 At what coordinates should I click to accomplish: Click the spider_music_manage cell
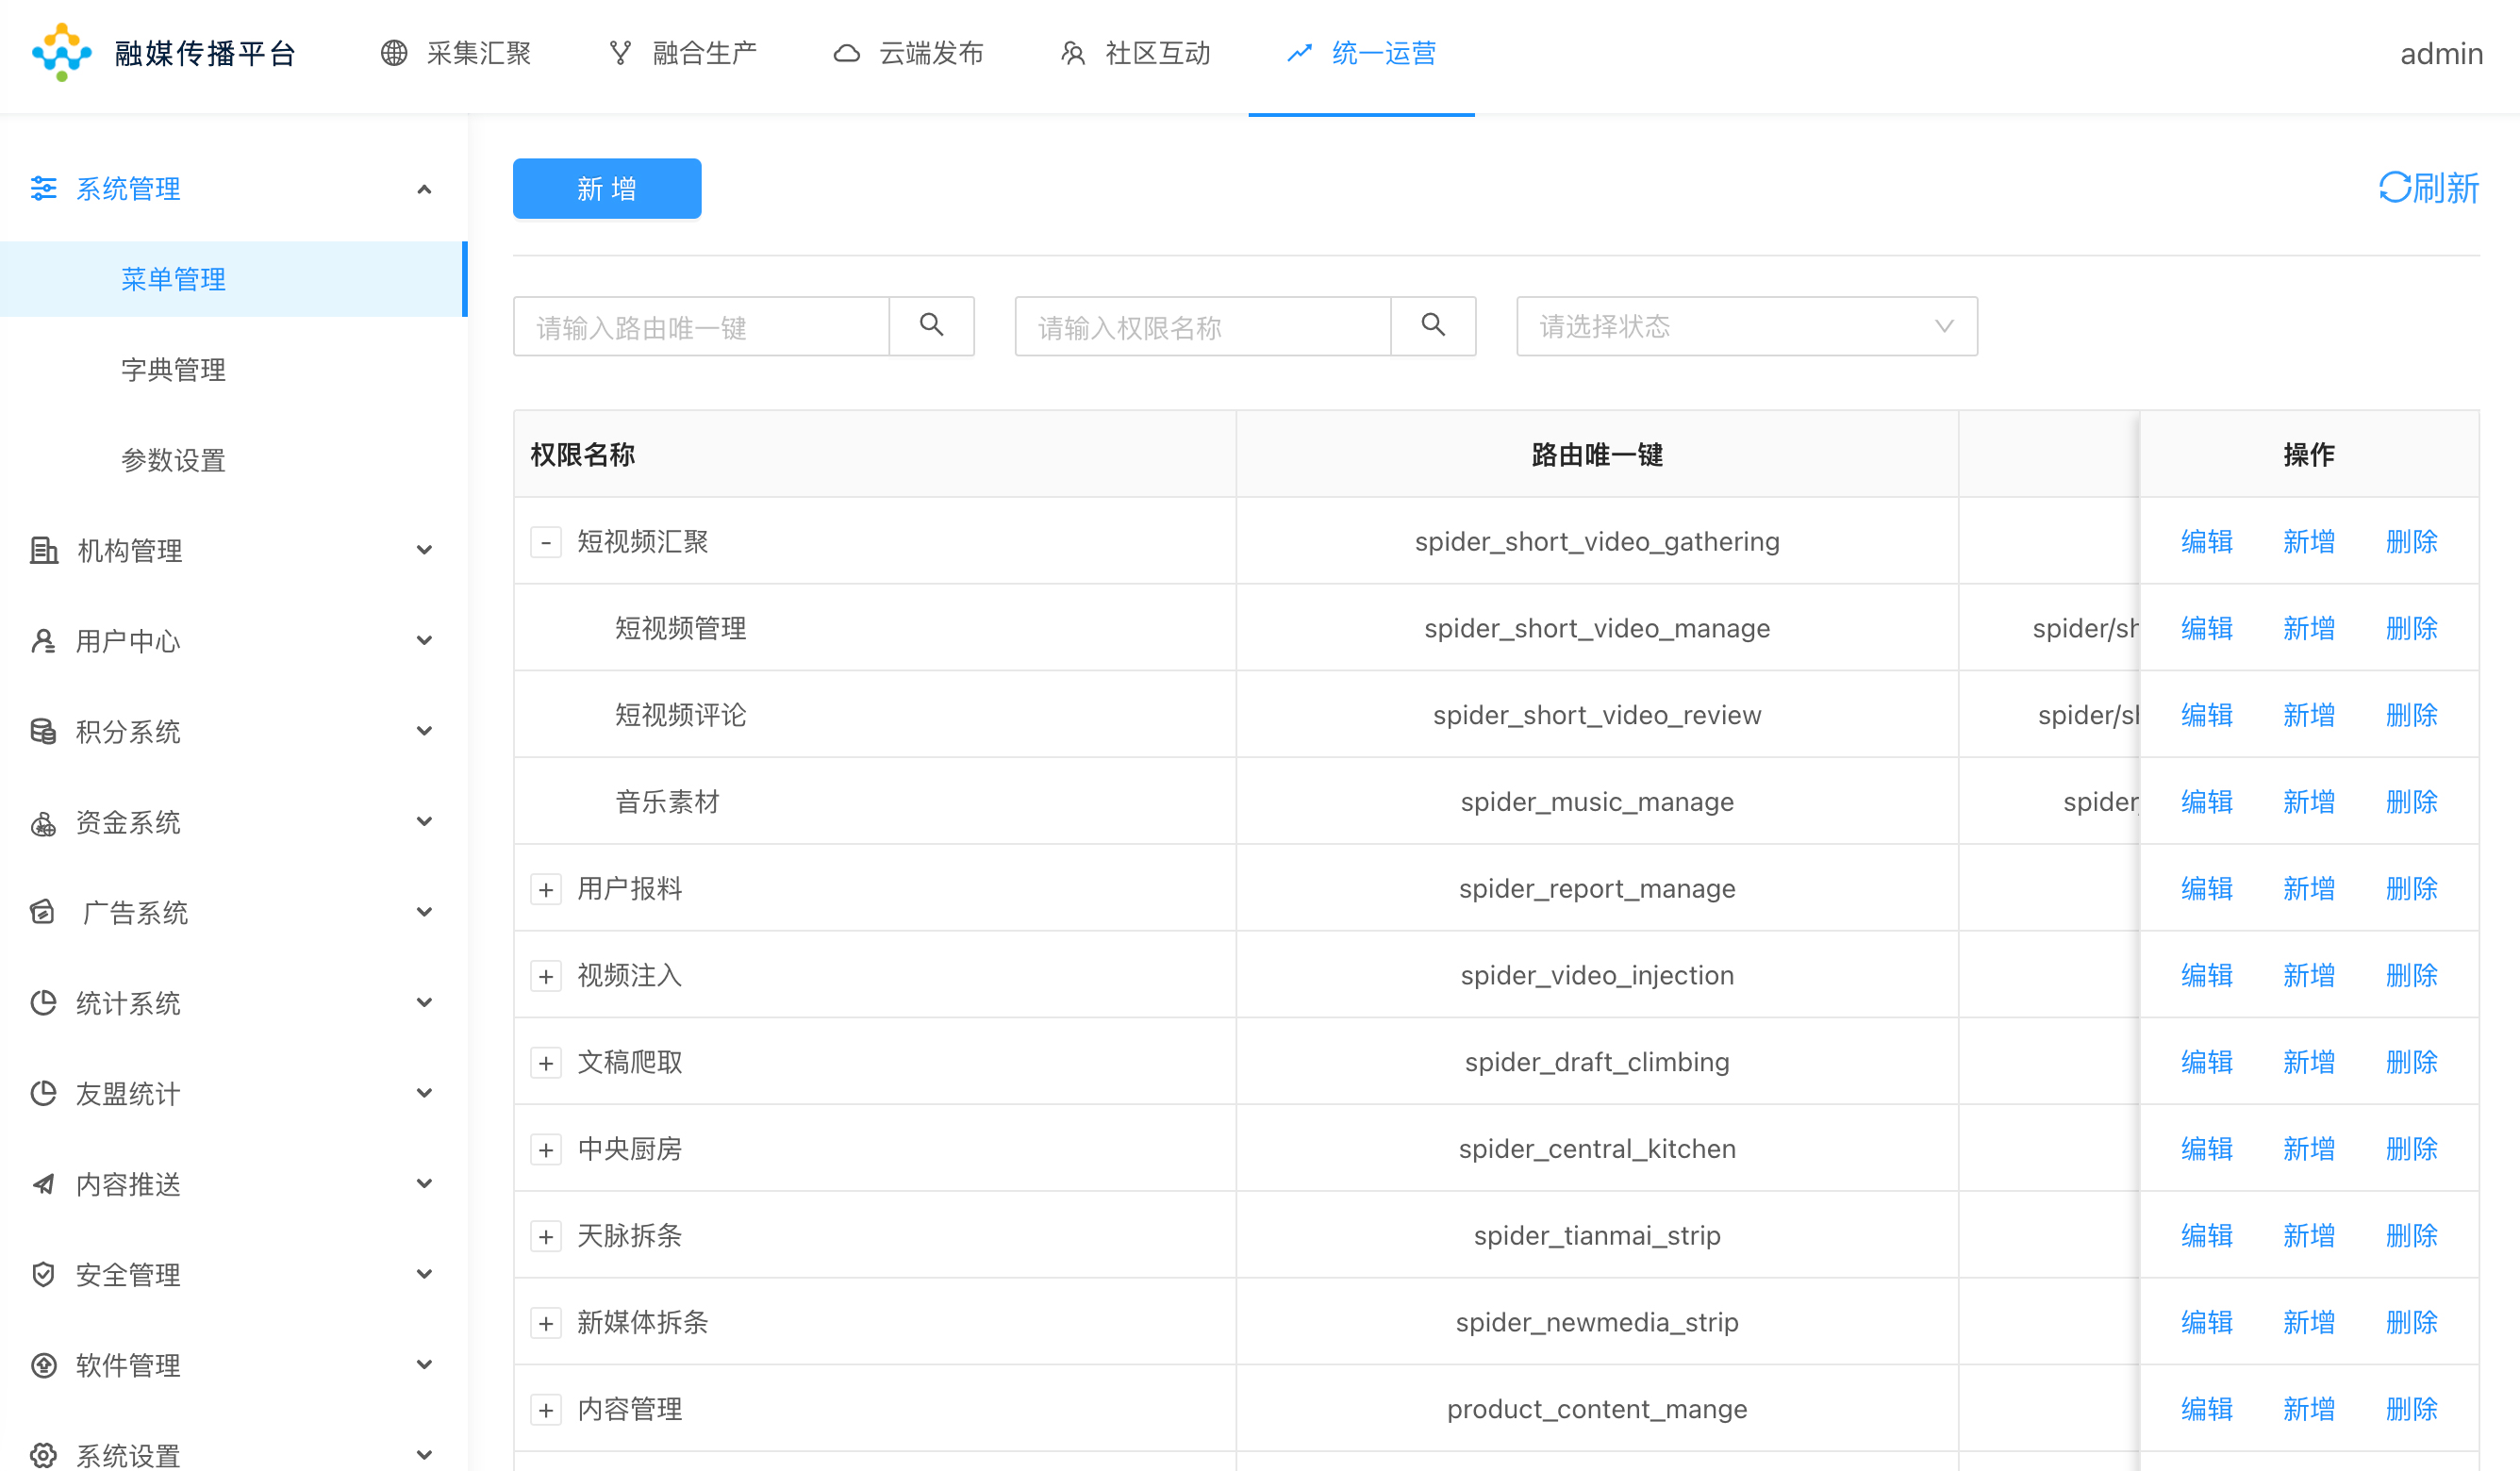1597,802
